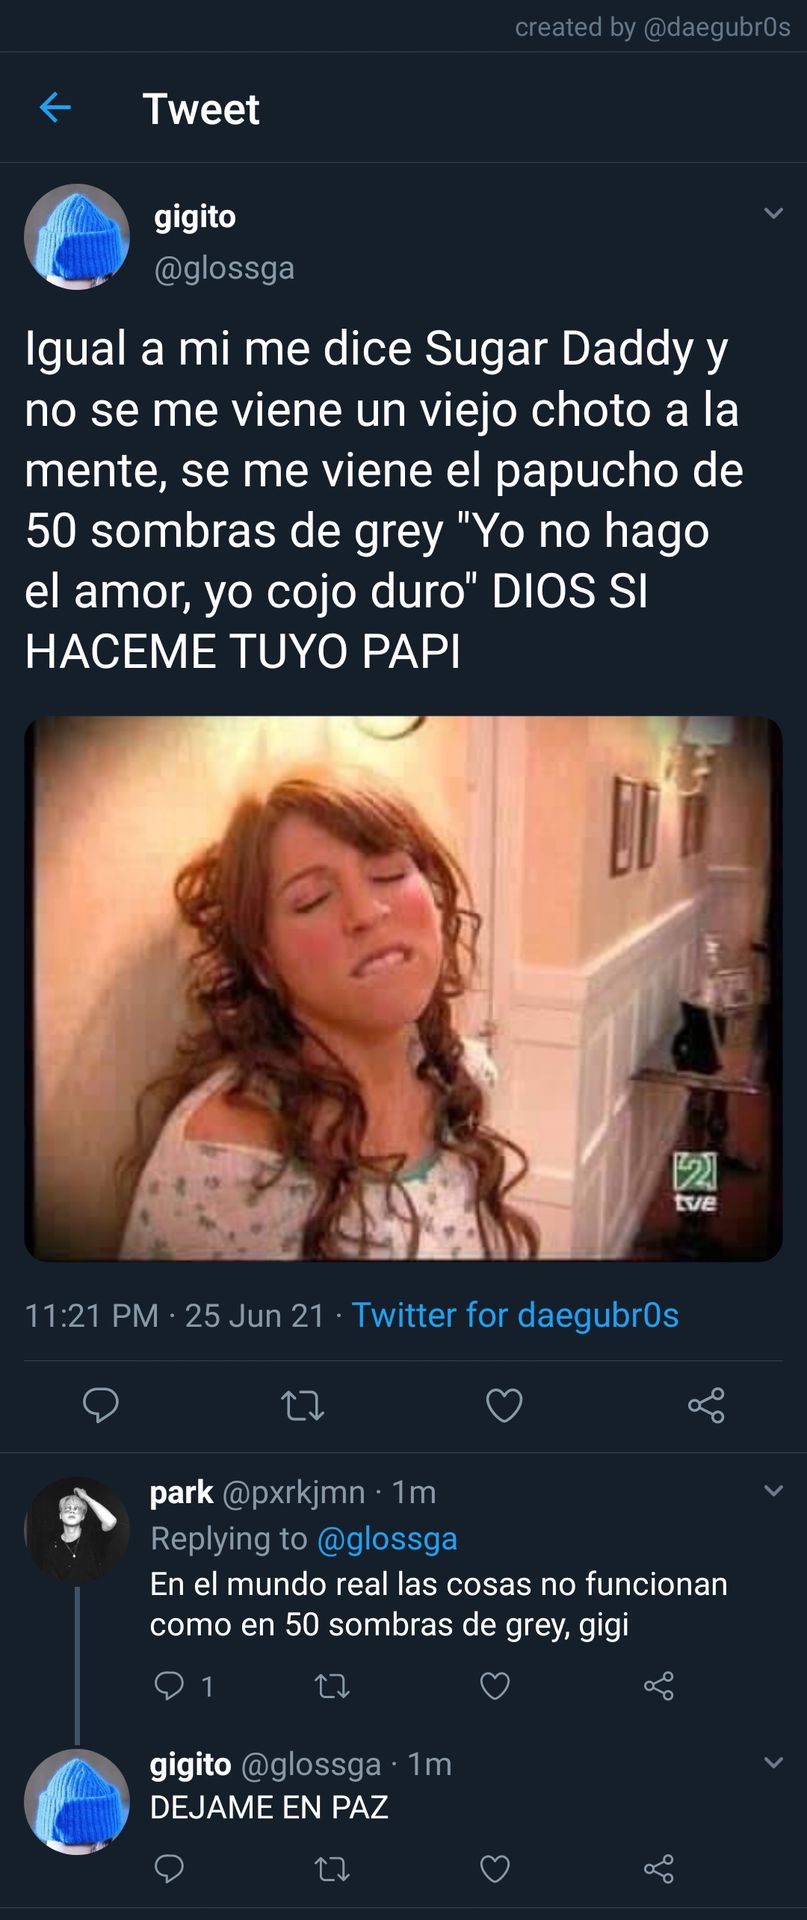Viewport: 807px width, 1920px height.
Task: Like park's reply tweet
Action: pos(495,1687)
